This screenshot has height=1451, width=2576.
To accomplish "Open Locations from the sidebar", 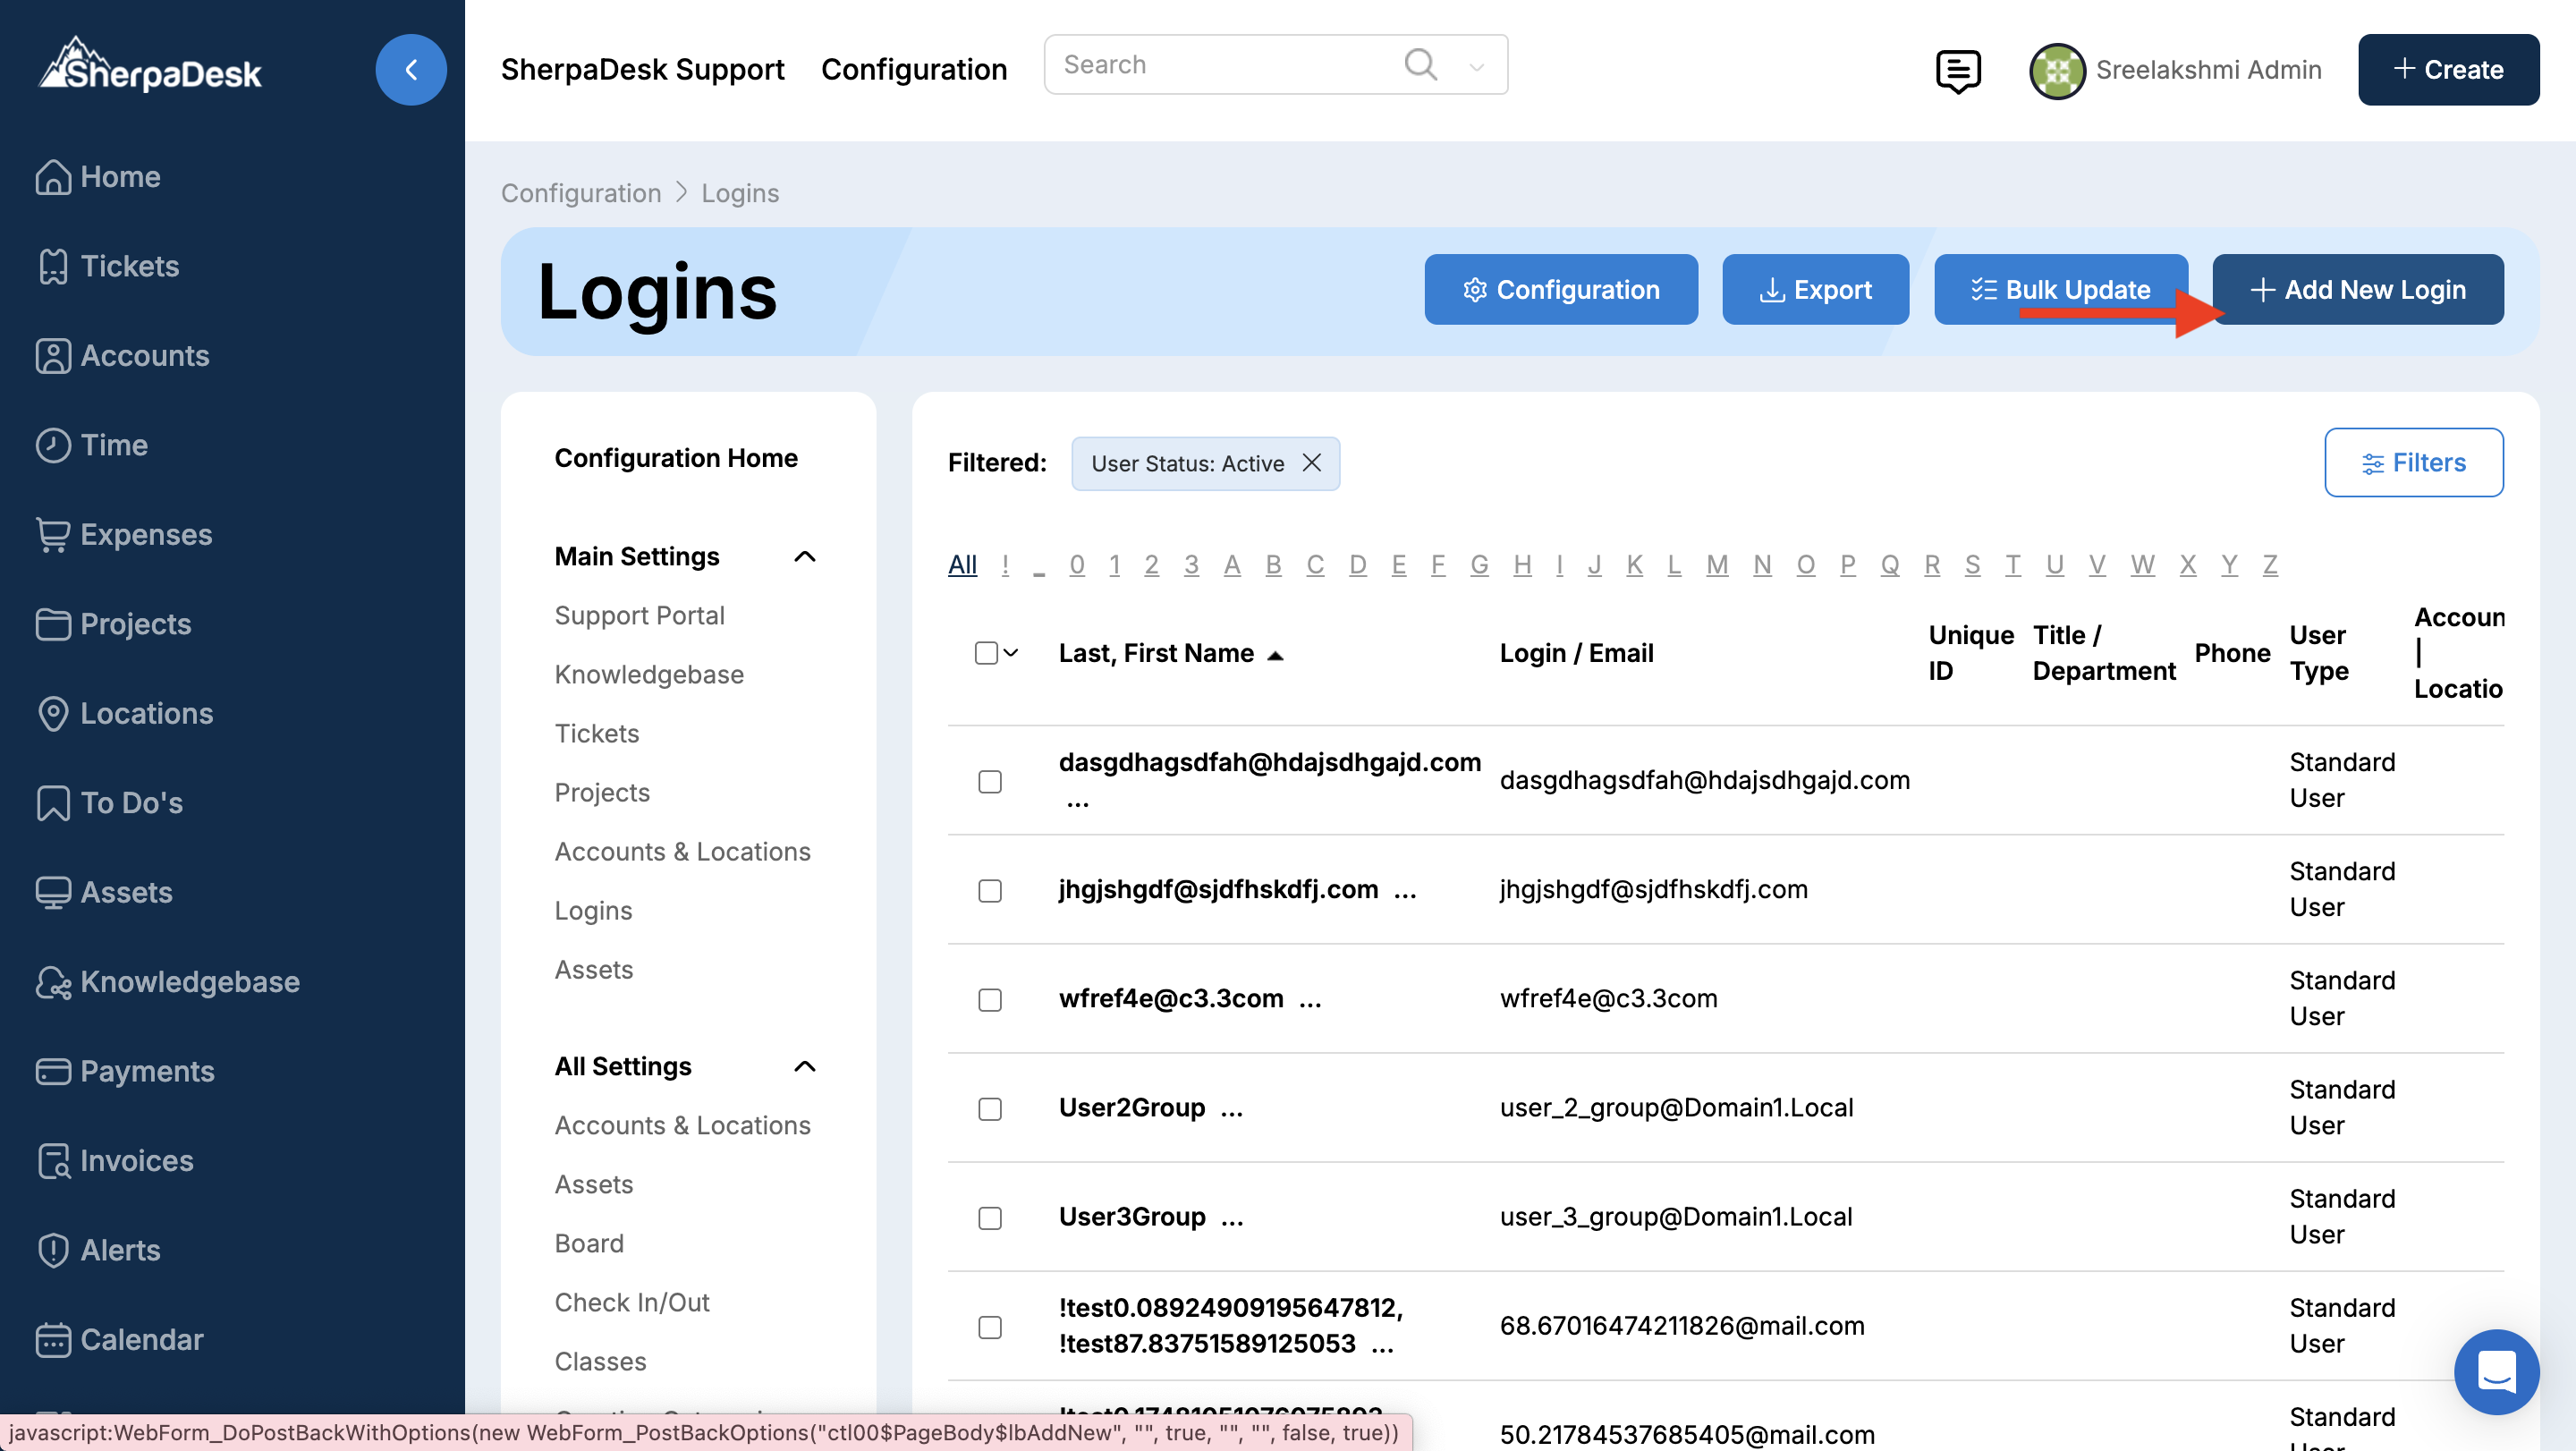I will (146, 713).
